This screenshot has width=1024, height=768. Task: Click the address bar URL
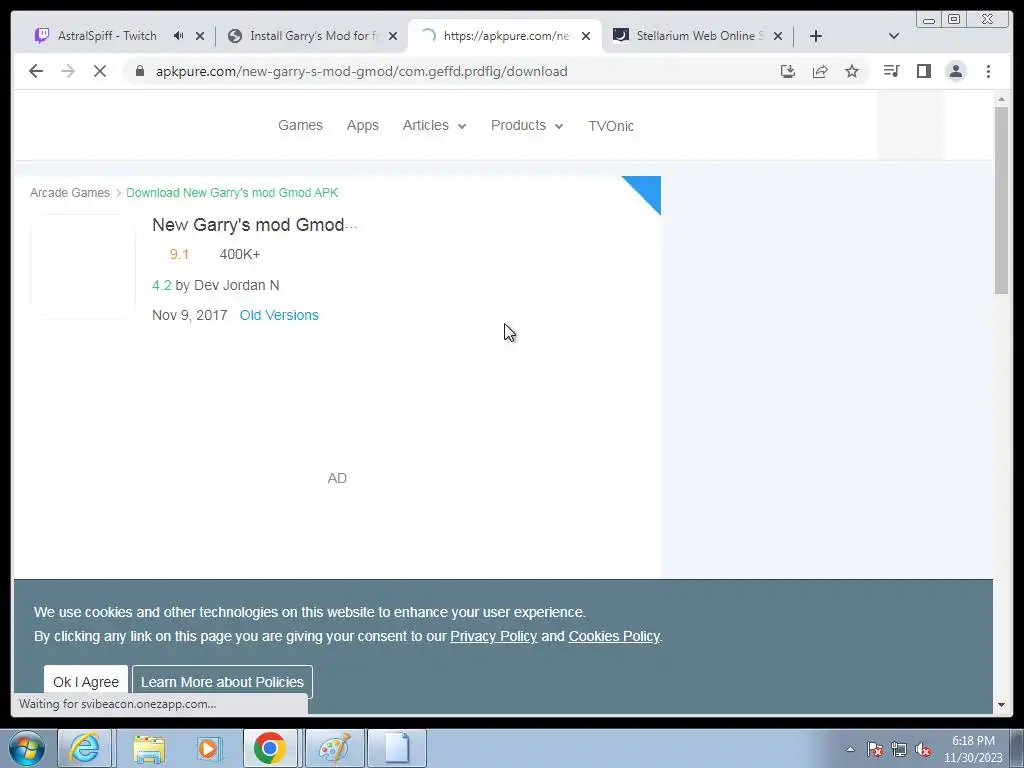(361, 71)
